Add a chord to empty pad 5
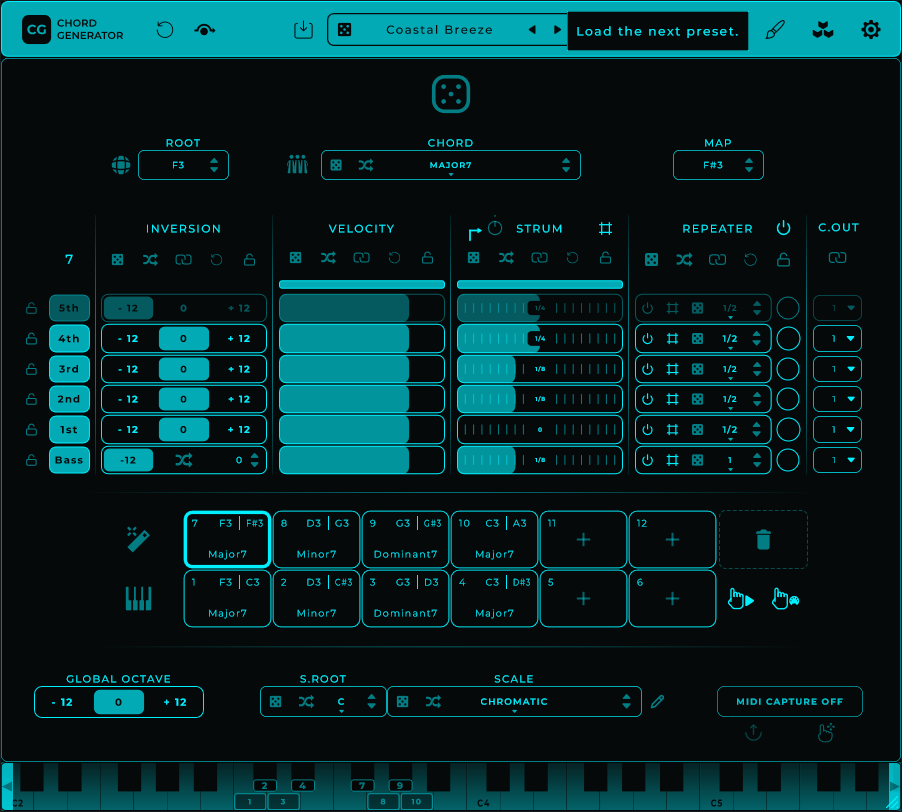Viewport: 902px width, 812px height. click(583, 599)
